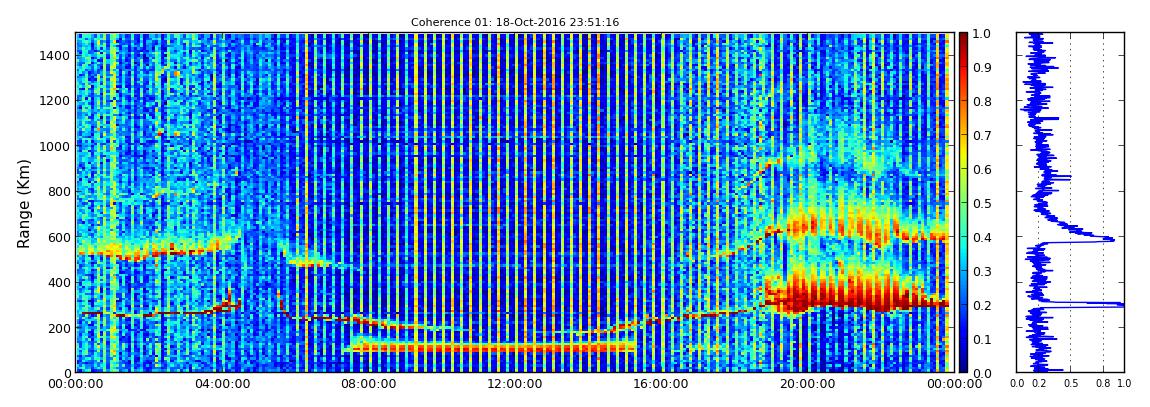Click the "Range (Km)" axis label
The height and width of the screenshot is (407, 1150).
[24, 203]
